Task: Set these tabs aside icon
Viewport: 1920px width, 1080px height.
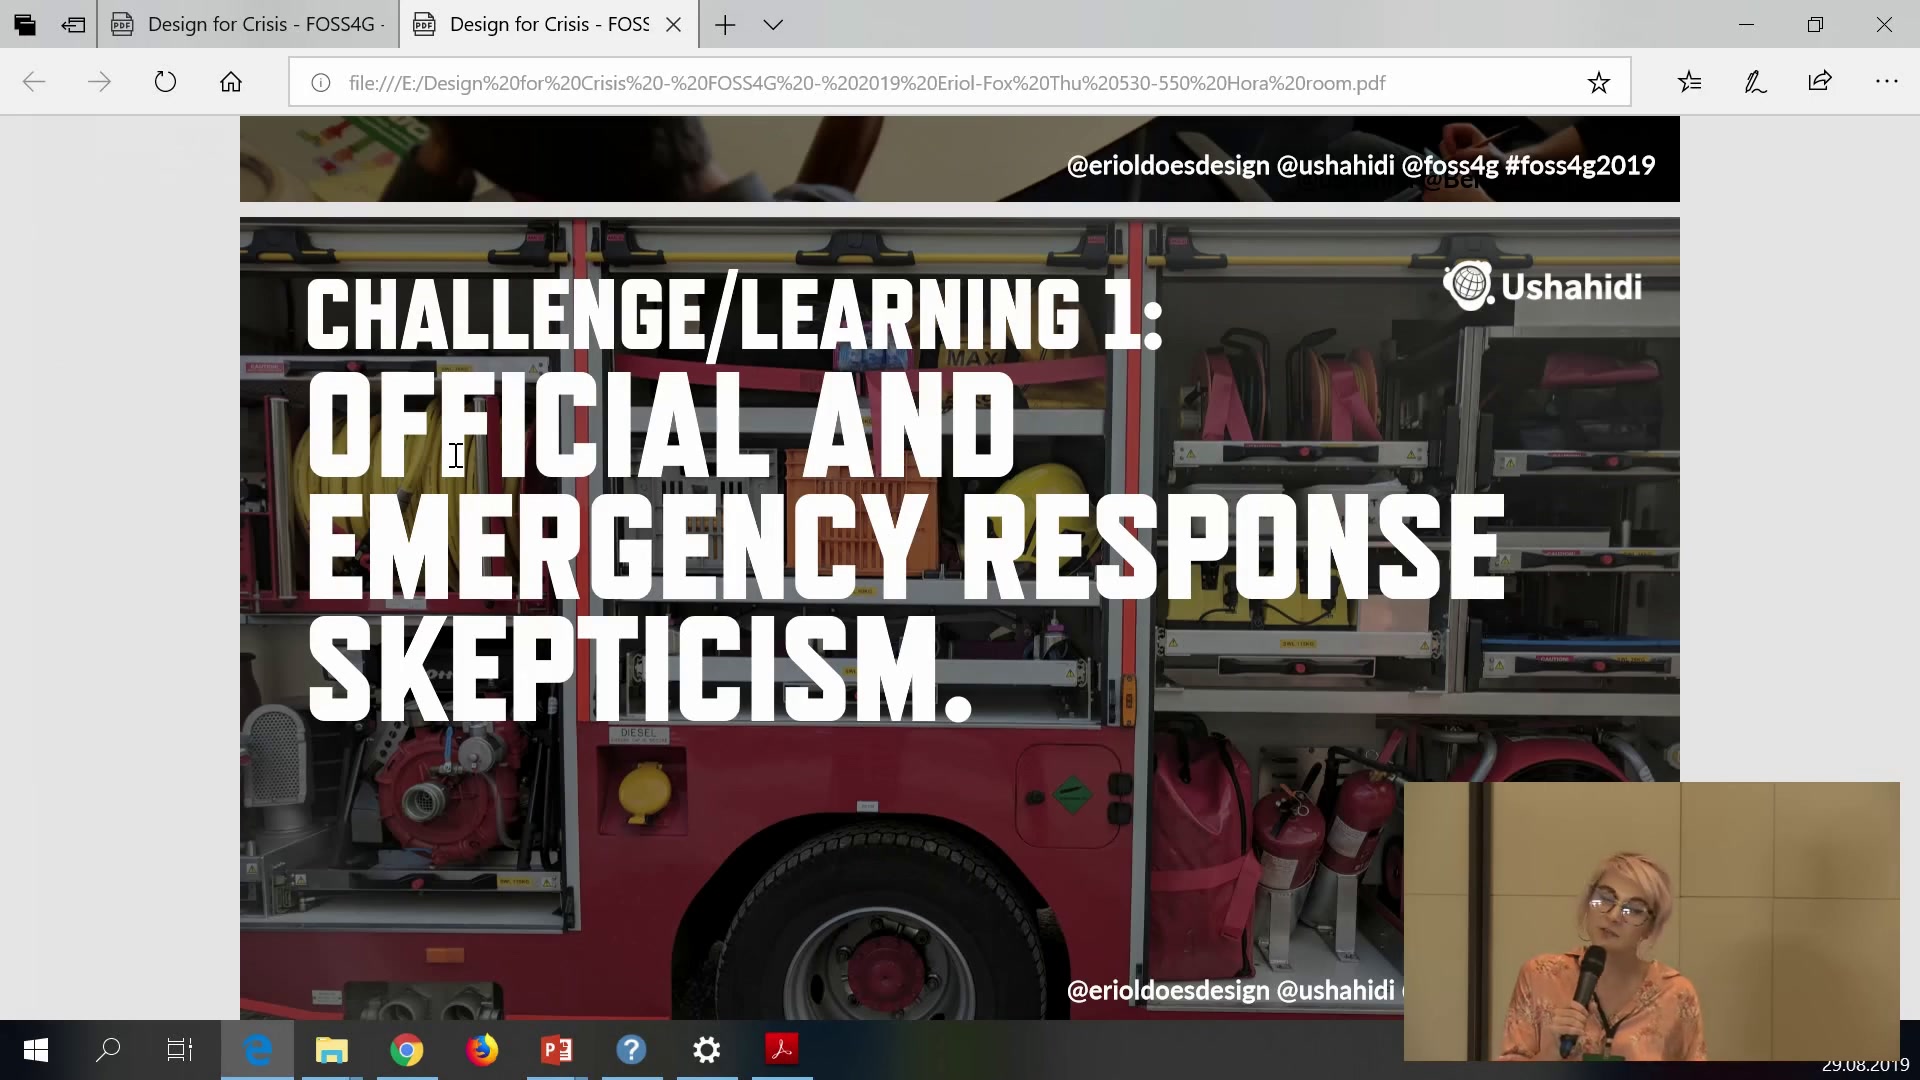Action: pyautogui.click(x=73, y=25)
